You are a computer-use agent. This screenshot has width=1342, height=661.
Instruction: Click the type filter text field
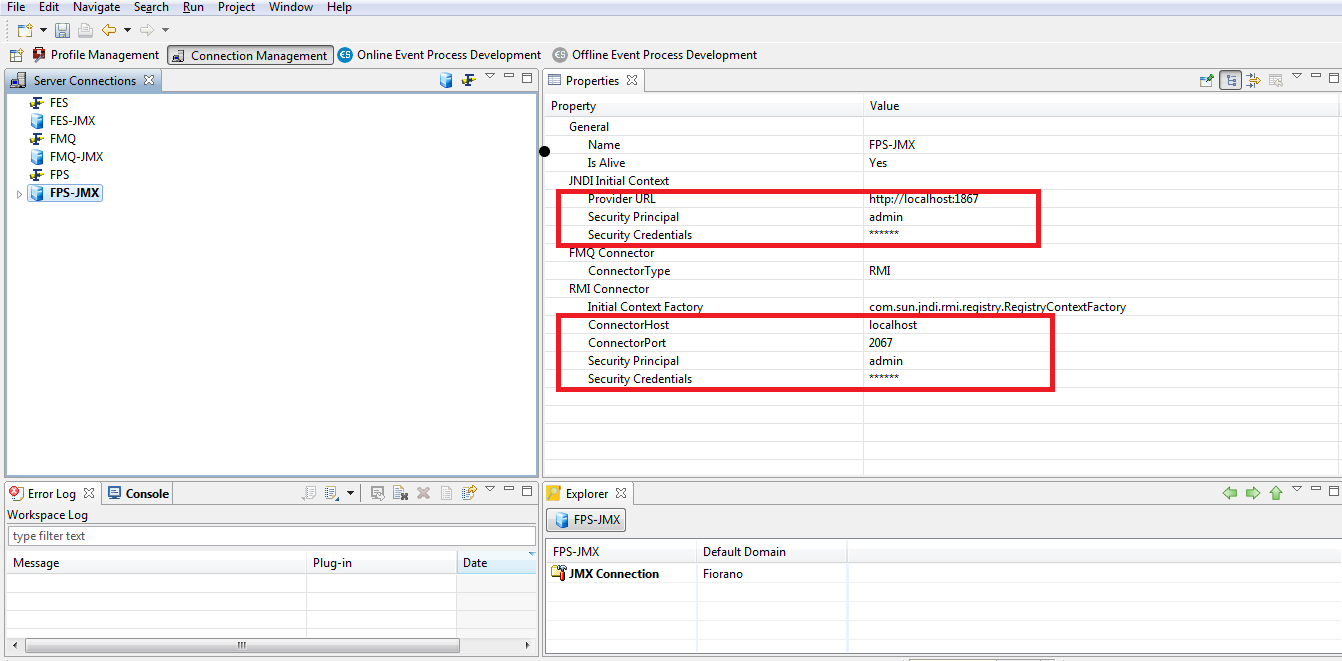pyautogui.click(x=270, y=536)
